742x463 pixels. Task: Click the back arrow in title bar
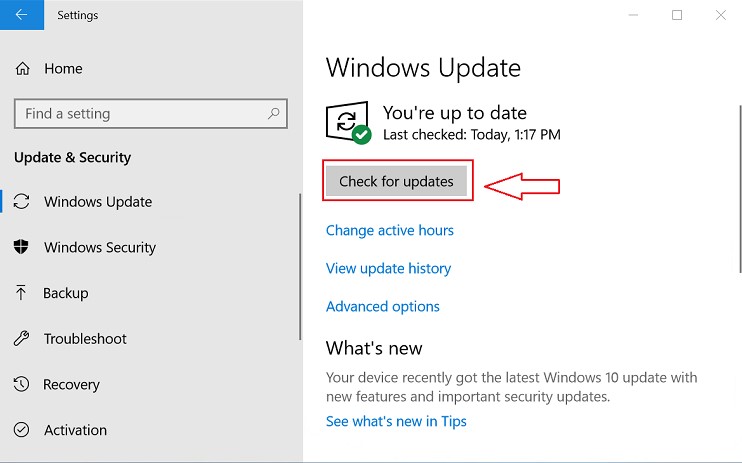click(21, 15)
